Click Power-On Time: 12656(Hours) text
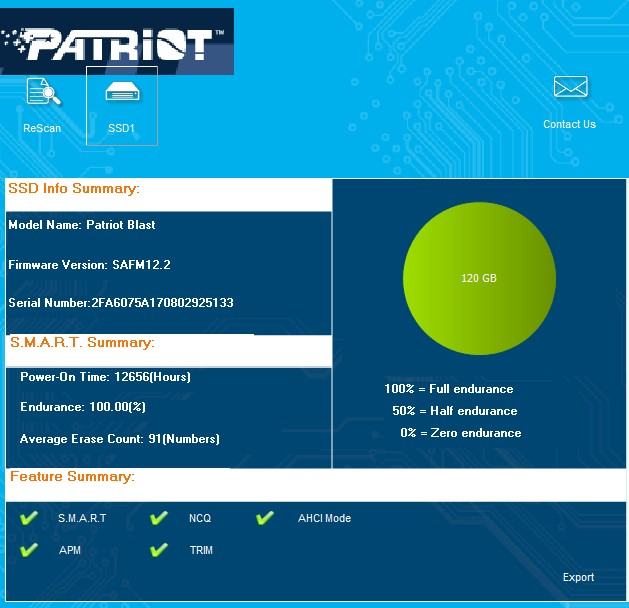629x608 pixels. coord(106,377)
